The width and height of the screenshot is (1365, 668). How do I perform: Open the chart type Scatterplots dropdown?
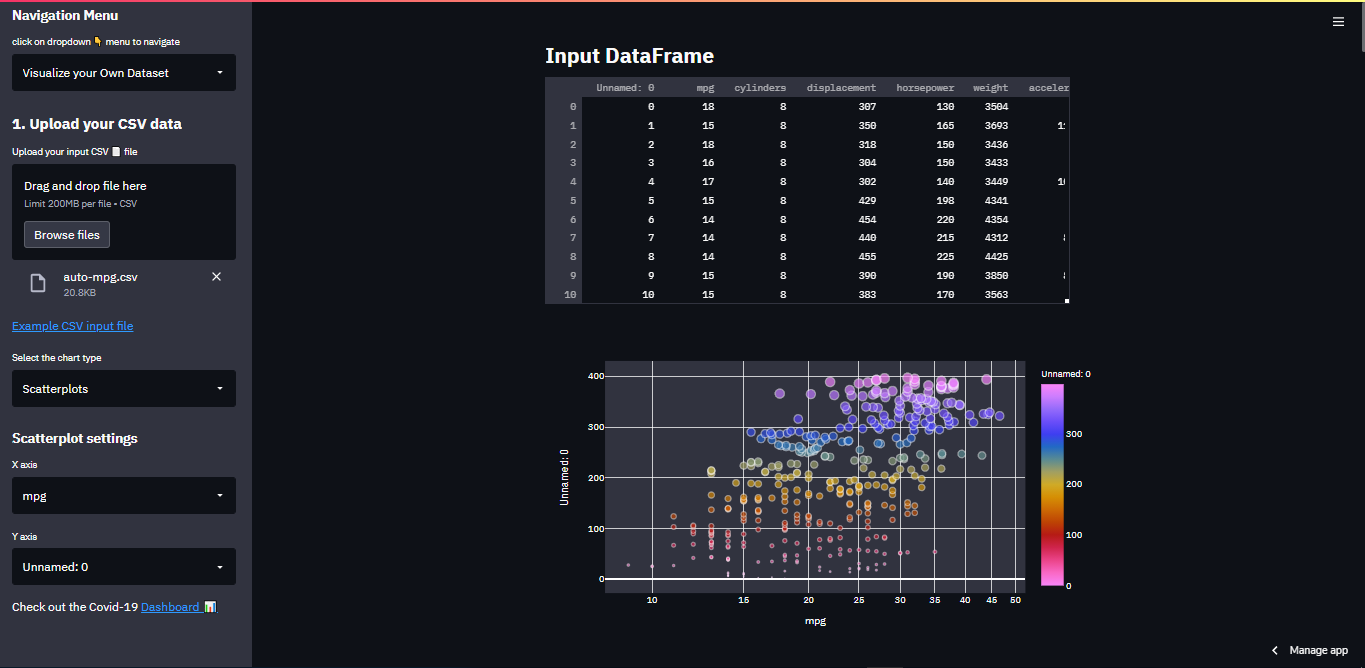(124, 389)
